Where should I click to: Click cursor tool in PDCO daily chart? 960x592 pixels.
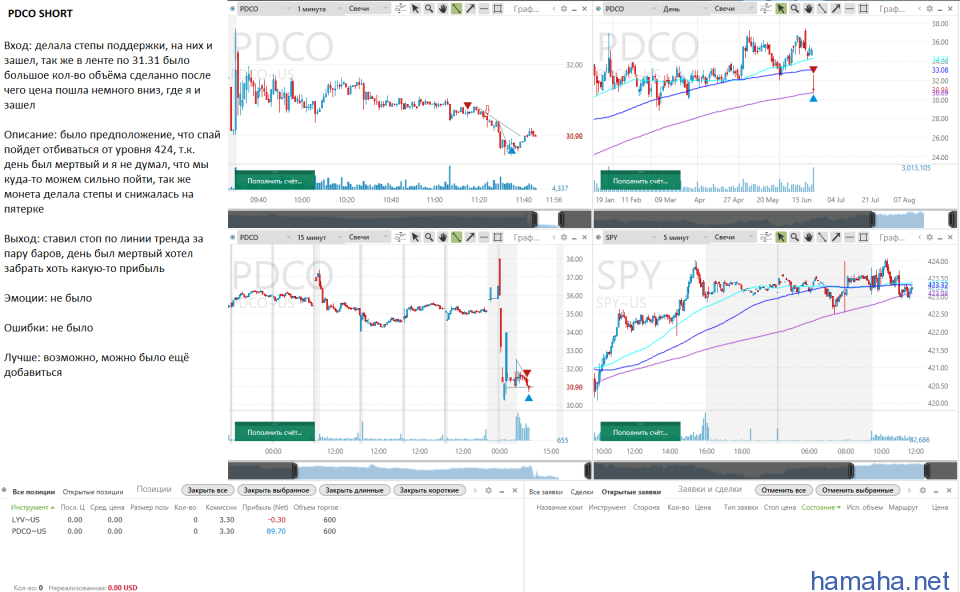click(781, 9)
